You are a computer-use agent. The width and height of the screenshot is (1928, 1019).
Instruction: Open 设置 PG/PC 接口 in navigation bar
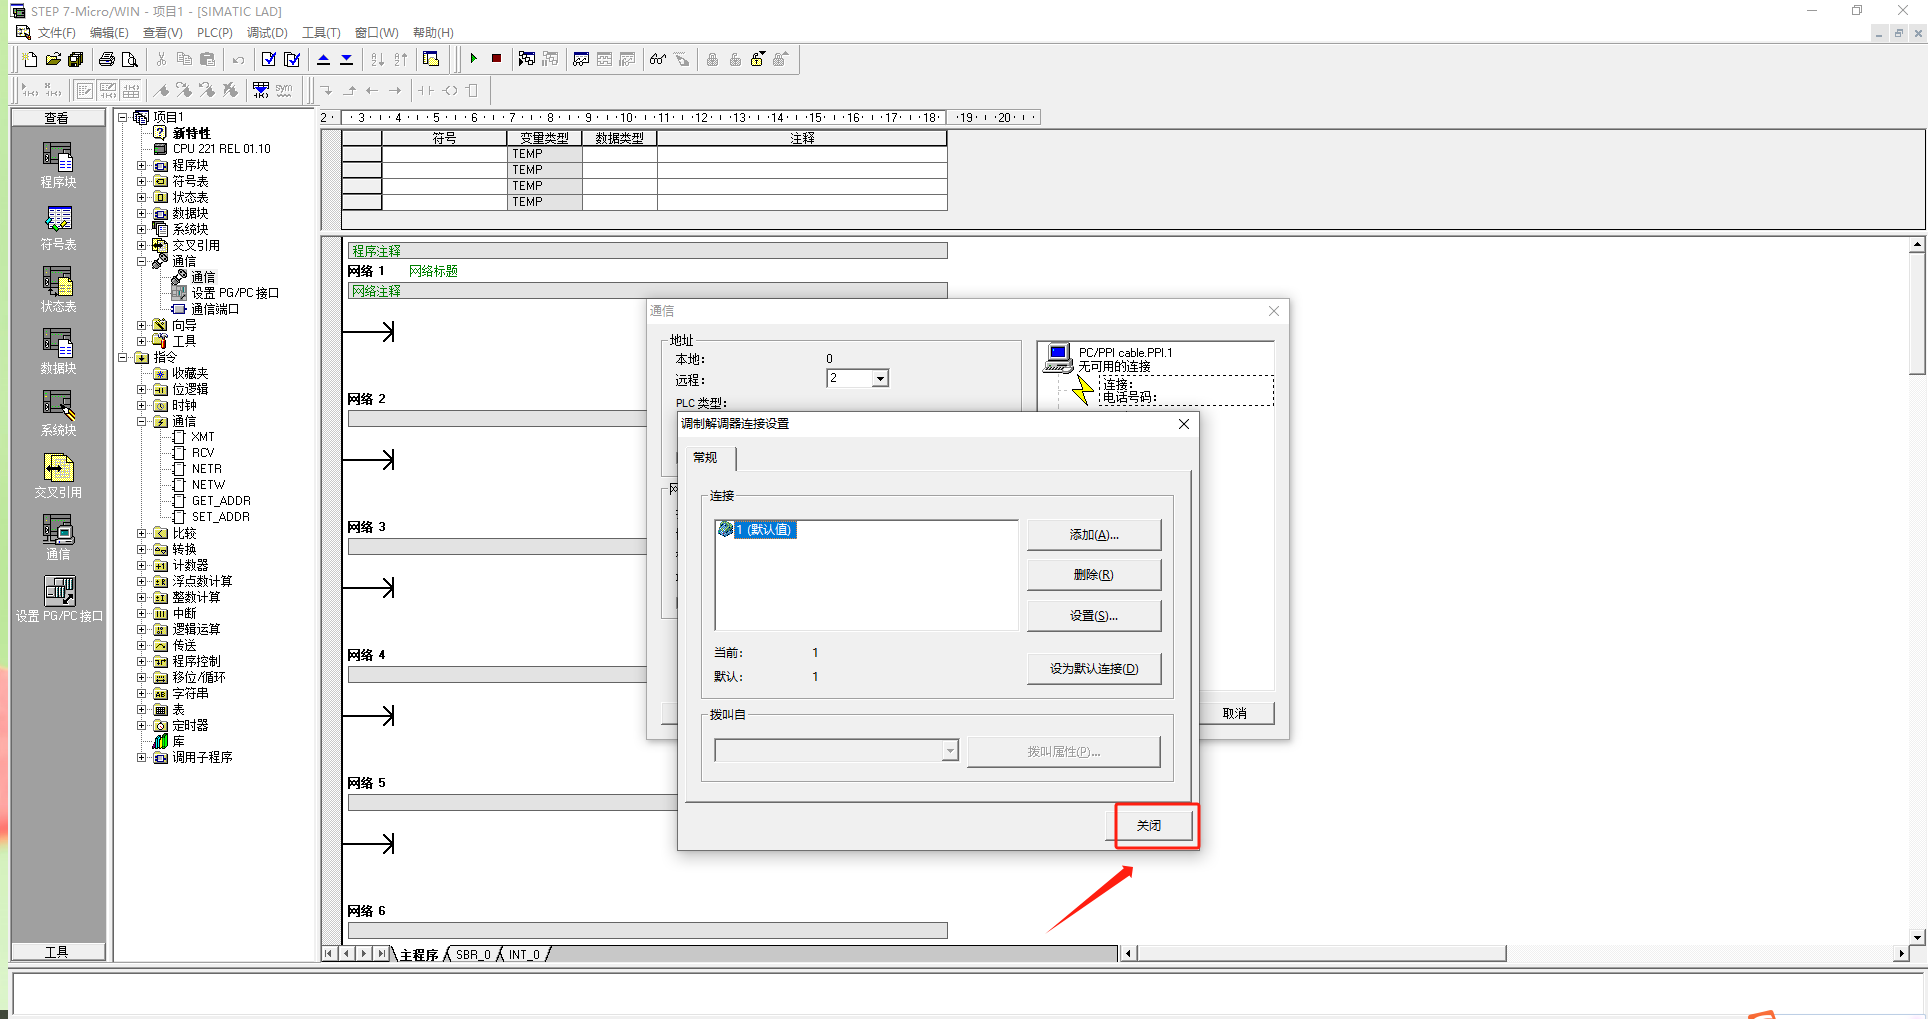pyautogui.click(x=59, y=599)
